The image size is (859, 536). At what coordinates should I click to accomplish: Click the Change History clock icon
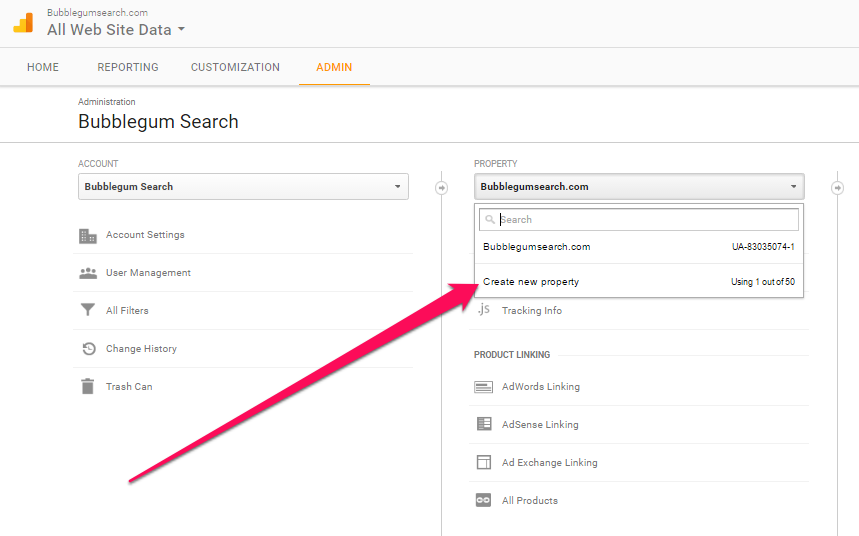(x=89, y=349)
